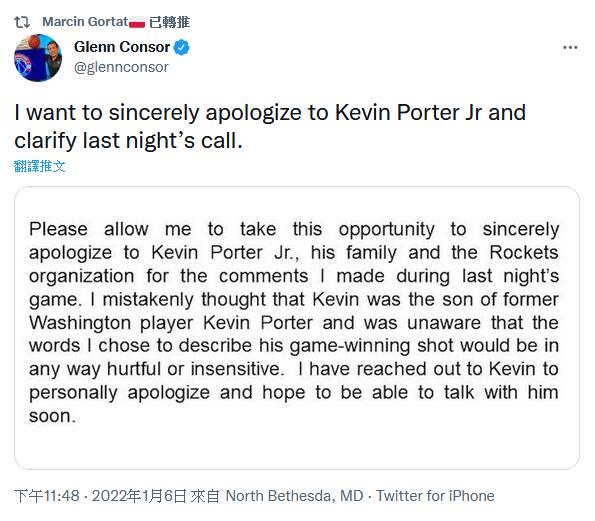This screenshot has height=521, width=595.
Task: Click the Twitter for iPhone source label
Action: coord(435,496)
